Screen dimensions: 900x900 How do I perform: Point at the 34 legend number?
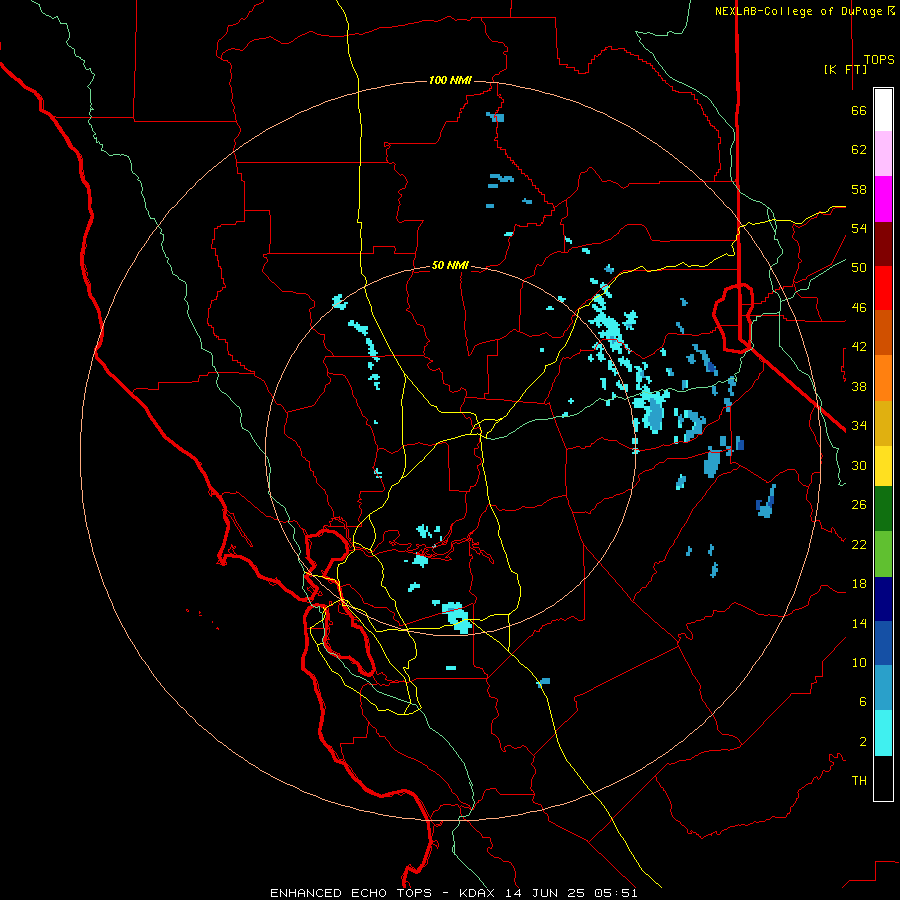point(859,426)
